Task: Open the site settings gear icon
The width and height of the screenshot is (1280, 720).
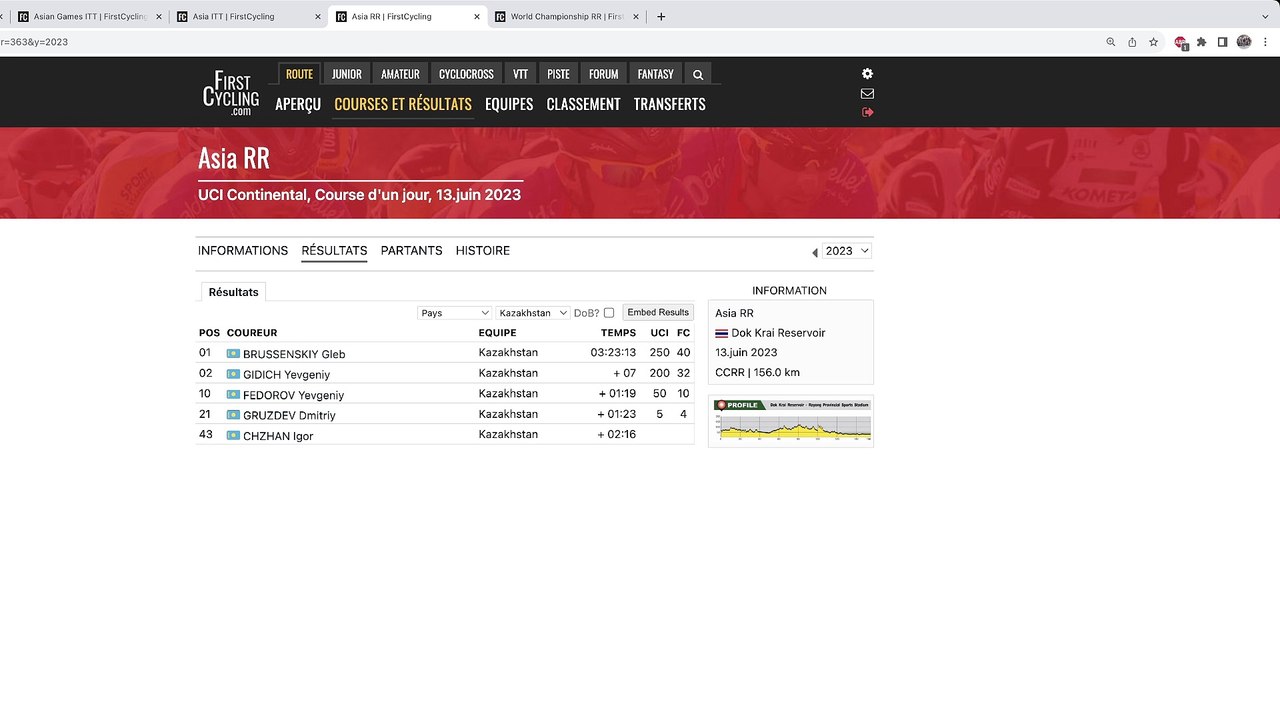Action: [867, 74]
